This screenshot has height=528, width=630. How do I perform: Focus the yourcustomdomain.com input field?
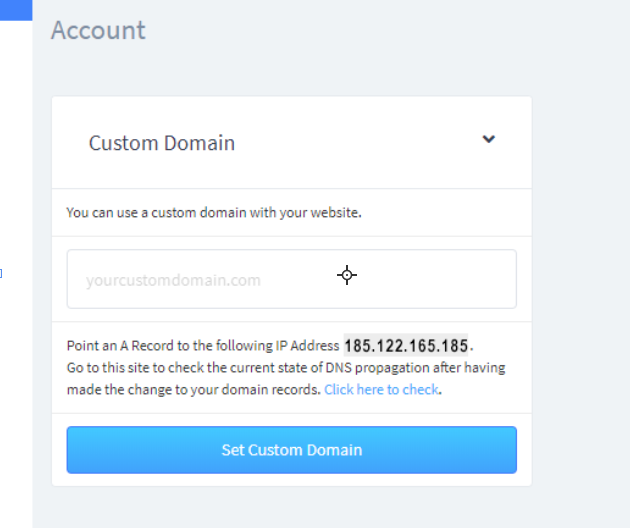pos(292,279)
